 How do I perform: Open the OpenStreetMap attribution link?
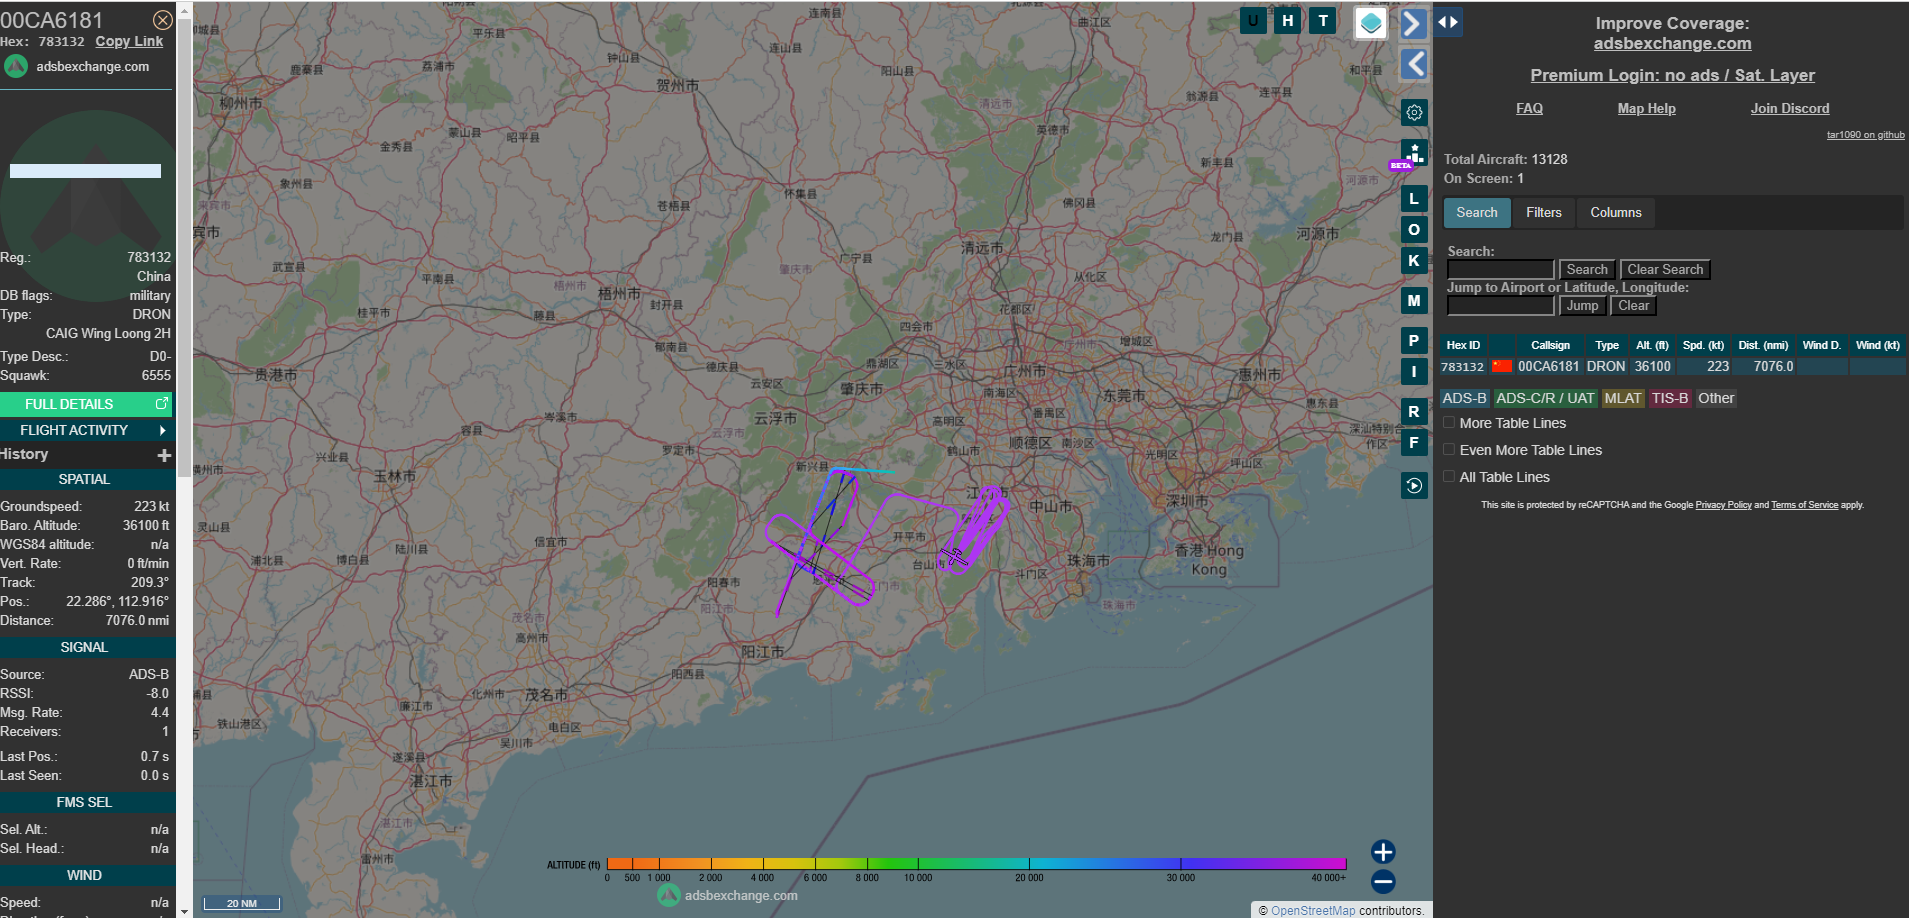tap(1313, 911)
